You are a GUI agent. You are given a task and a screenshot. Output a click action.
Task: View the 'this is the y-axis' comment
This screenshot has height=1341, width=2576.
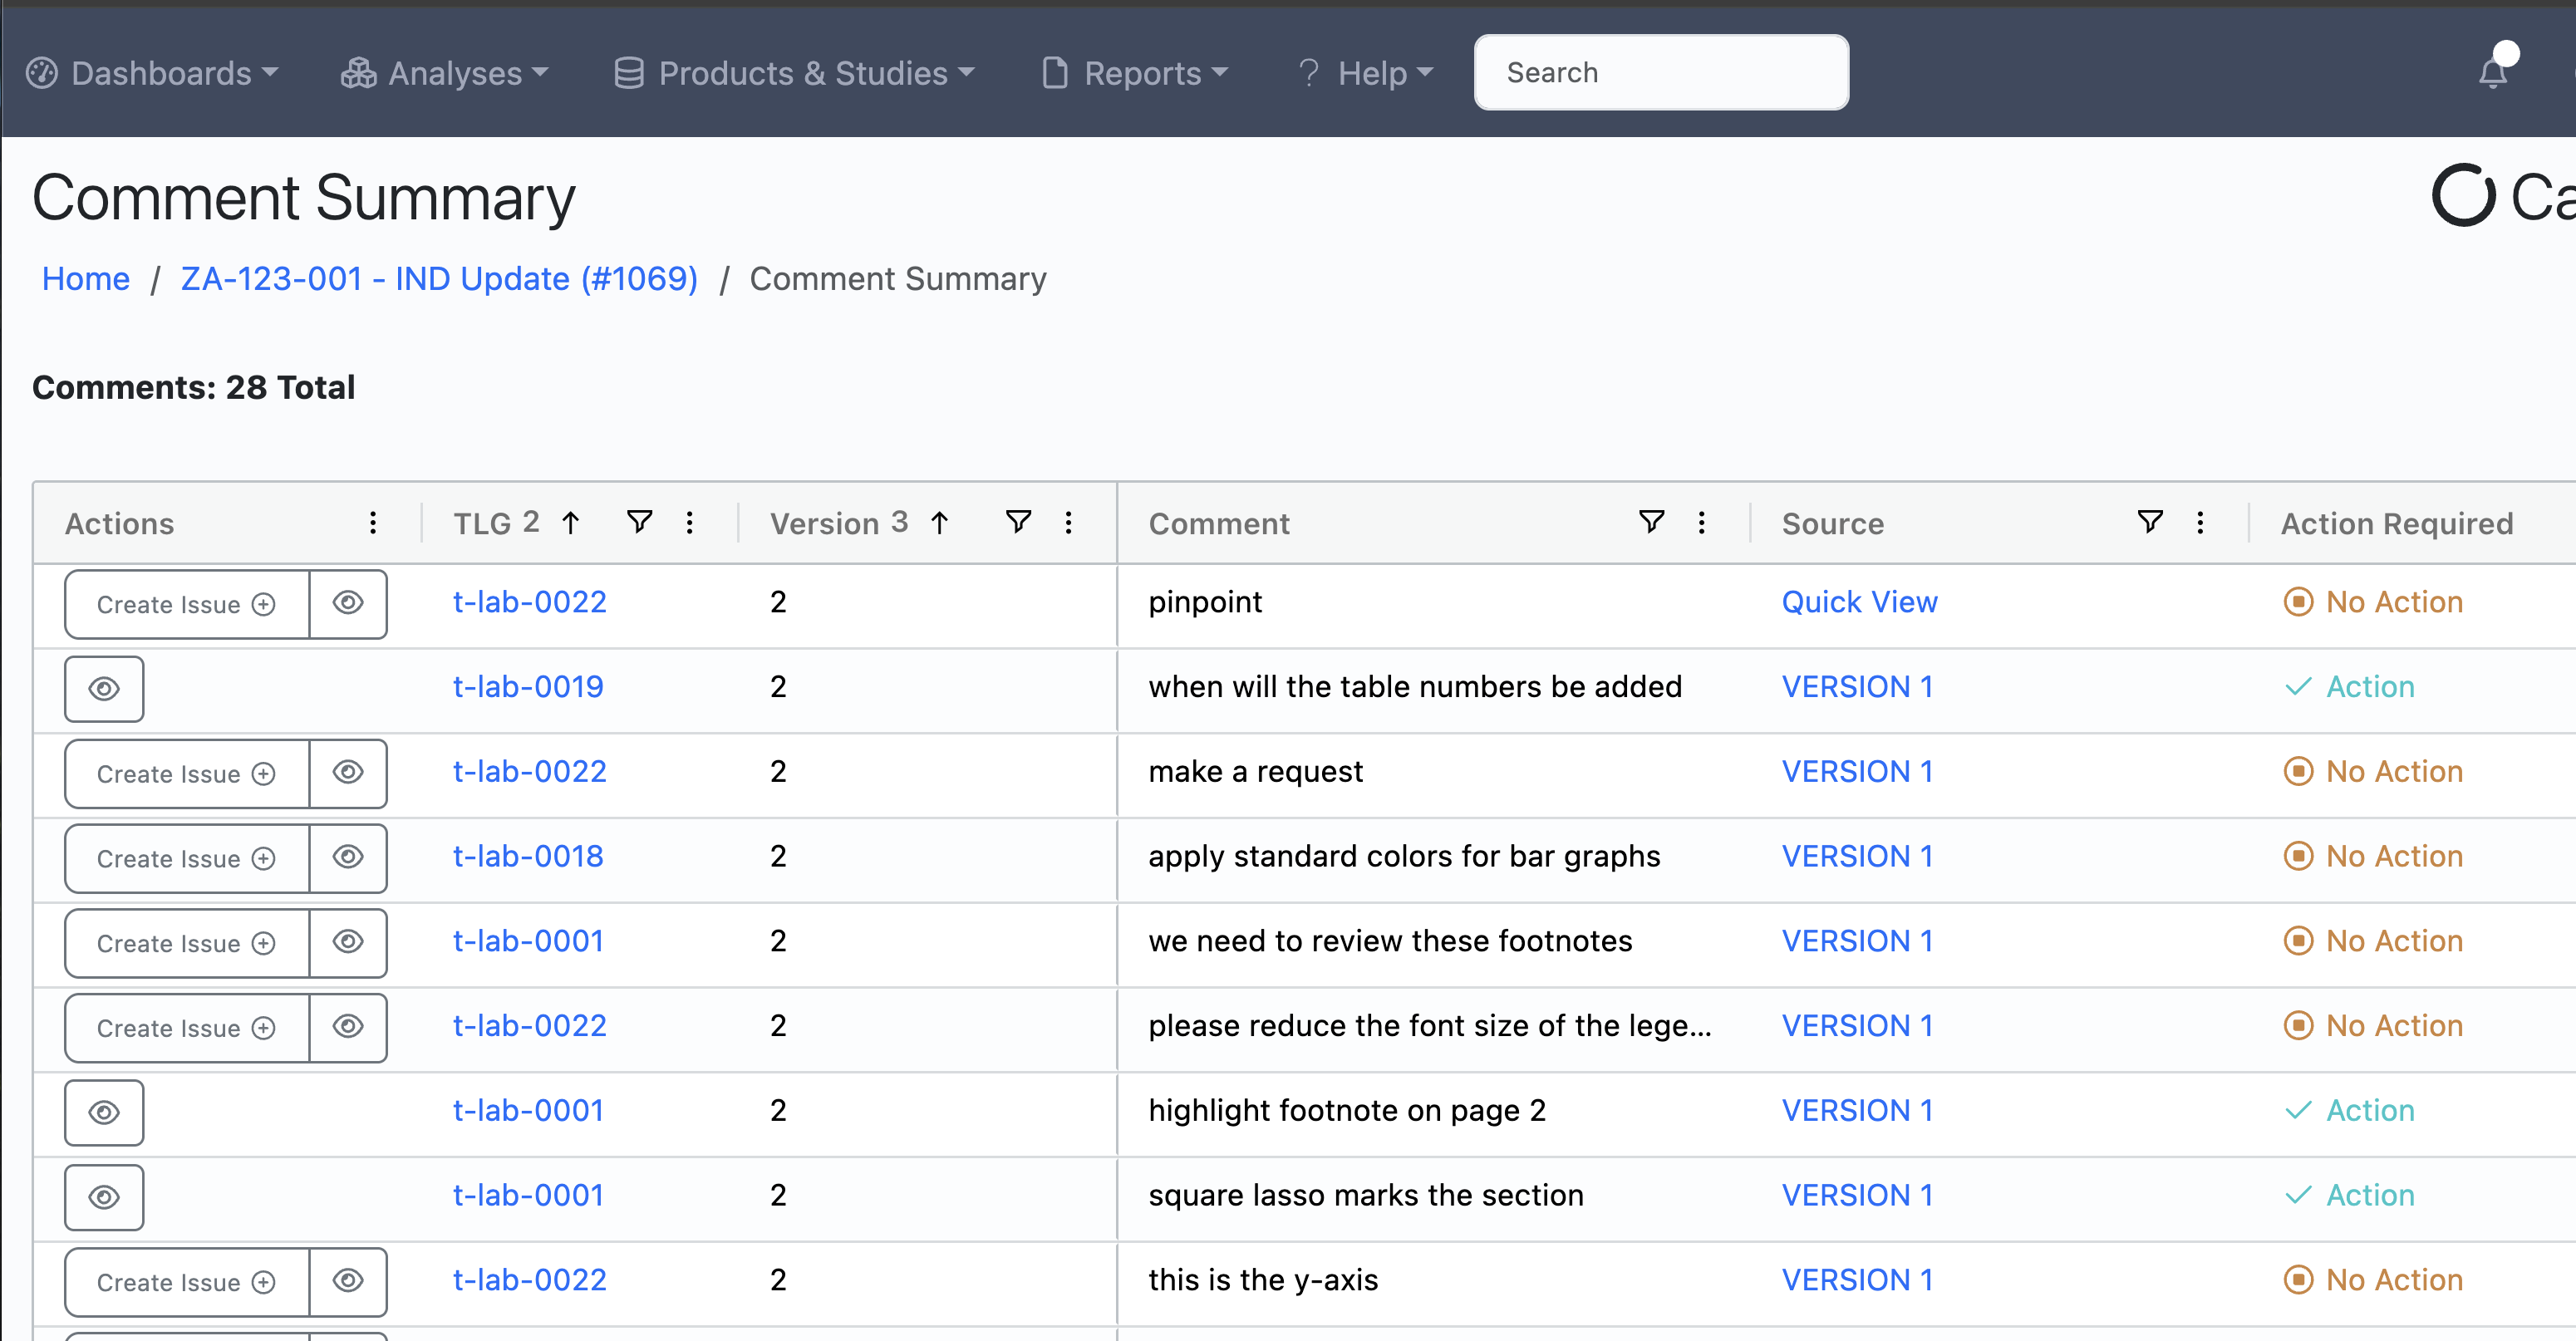pyautogui.click(x=348, y=1282)
